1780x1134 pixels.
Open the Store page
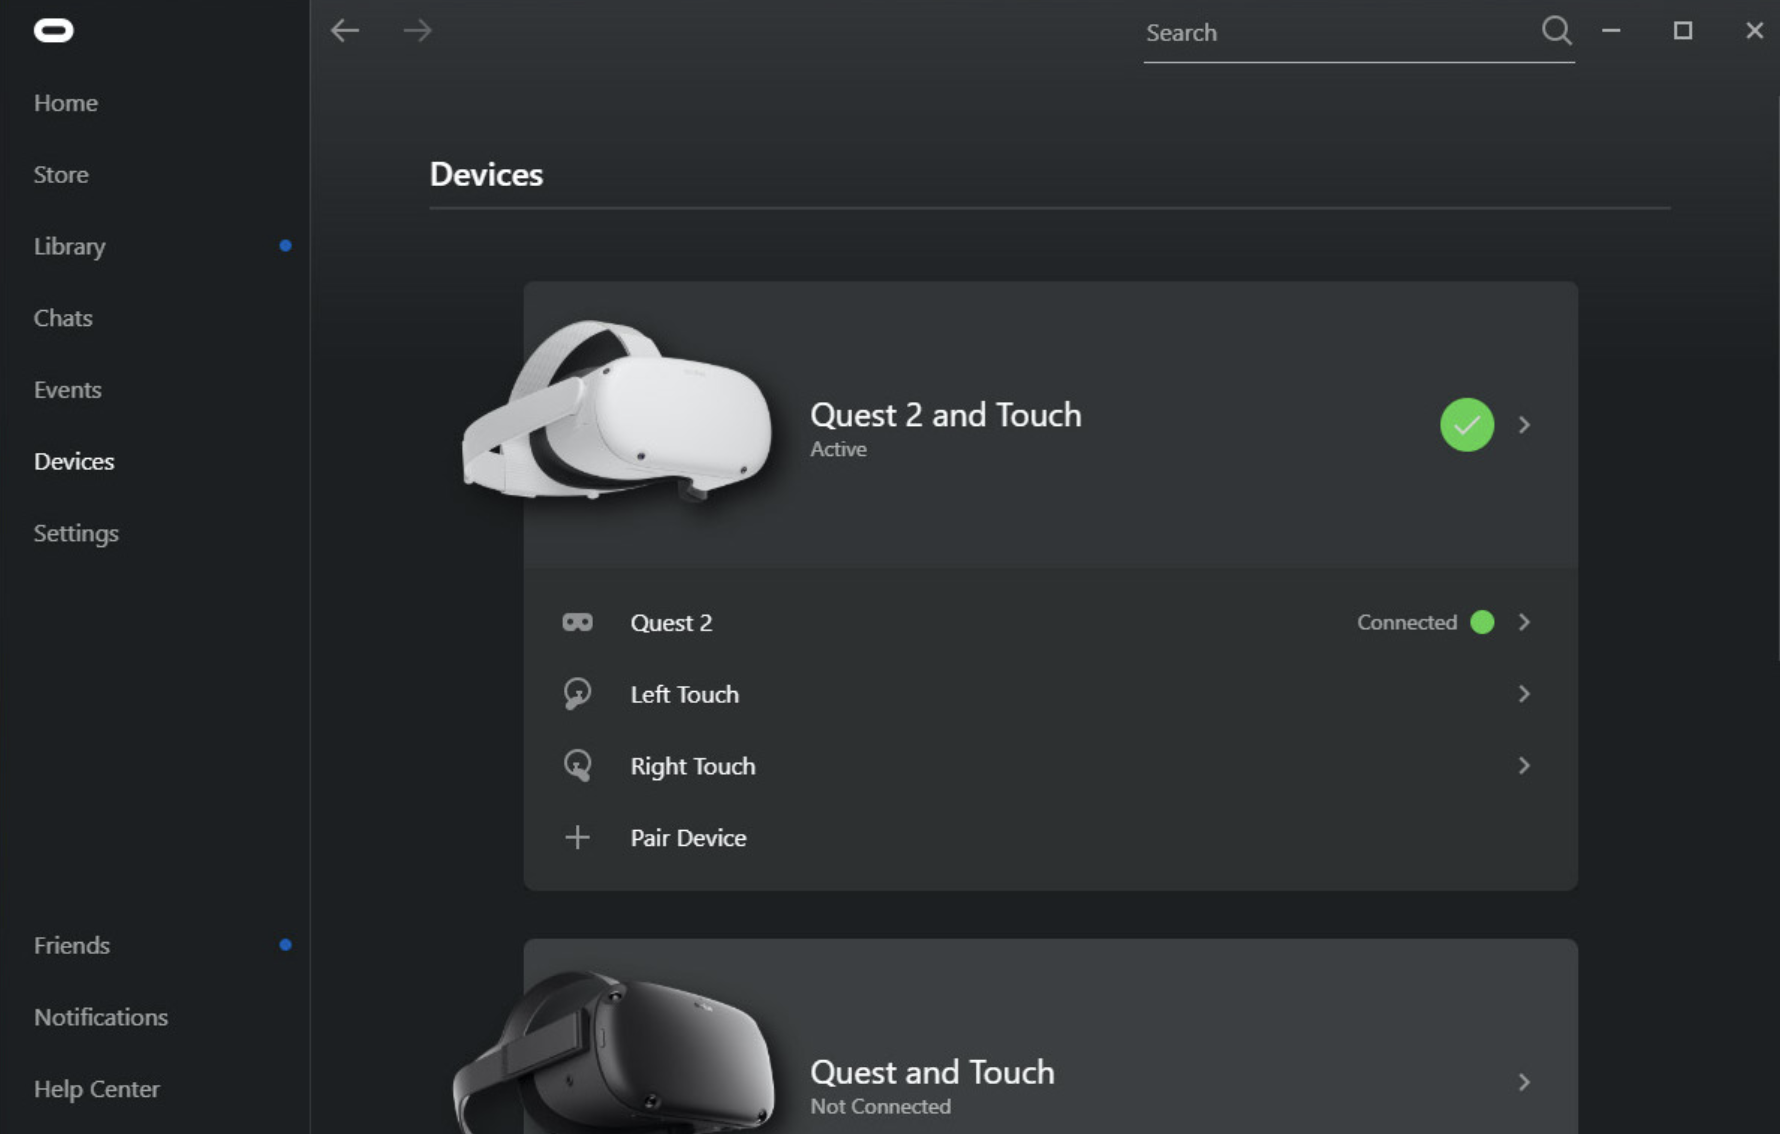click(61, 174)
